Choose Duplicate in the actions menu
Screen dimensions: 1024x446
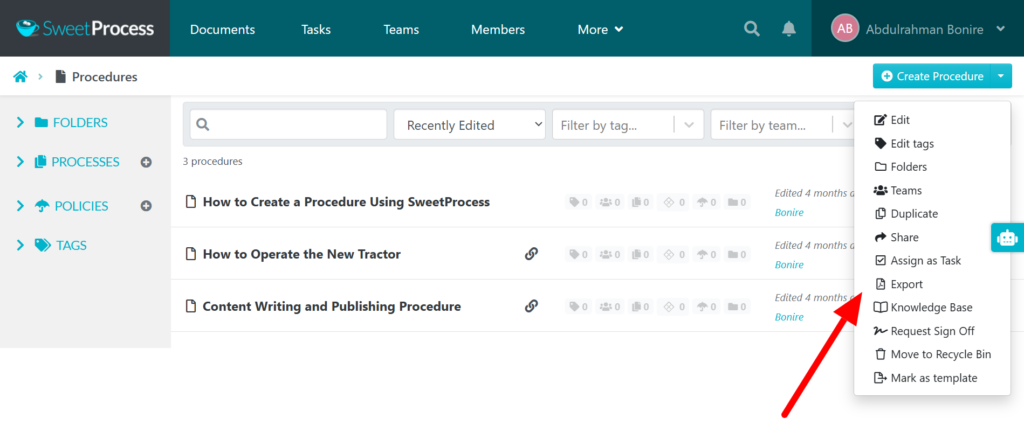(913, 214)
